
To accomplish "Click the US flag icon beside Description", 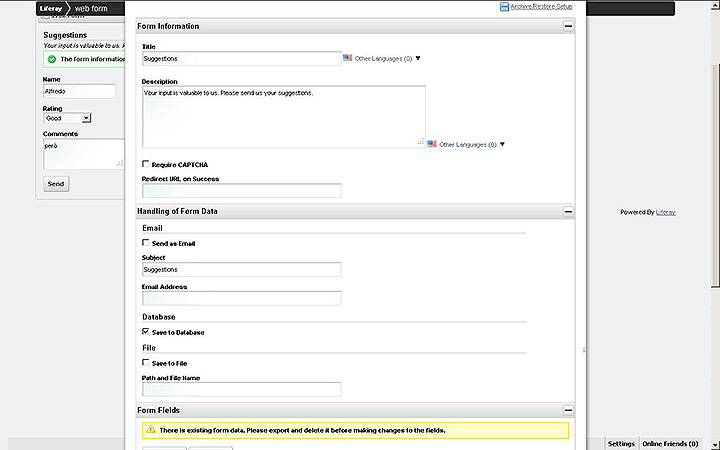I will click(x=432, y=144).
